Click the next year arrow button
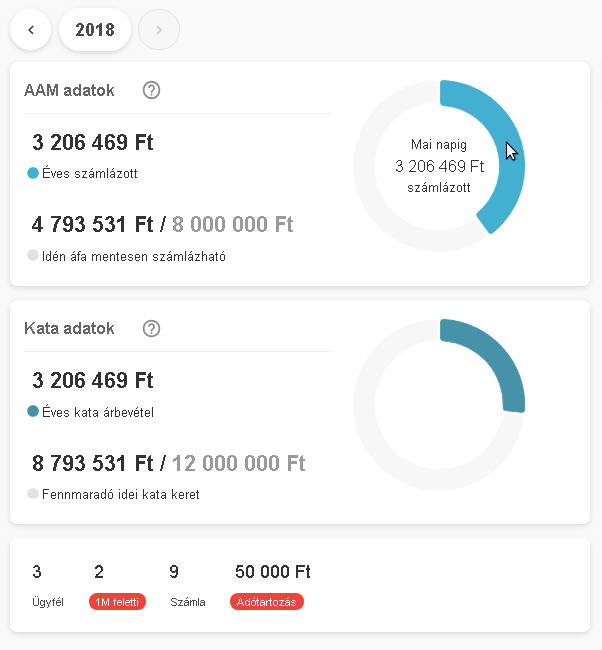602x650 pixels. click(159, 30)
